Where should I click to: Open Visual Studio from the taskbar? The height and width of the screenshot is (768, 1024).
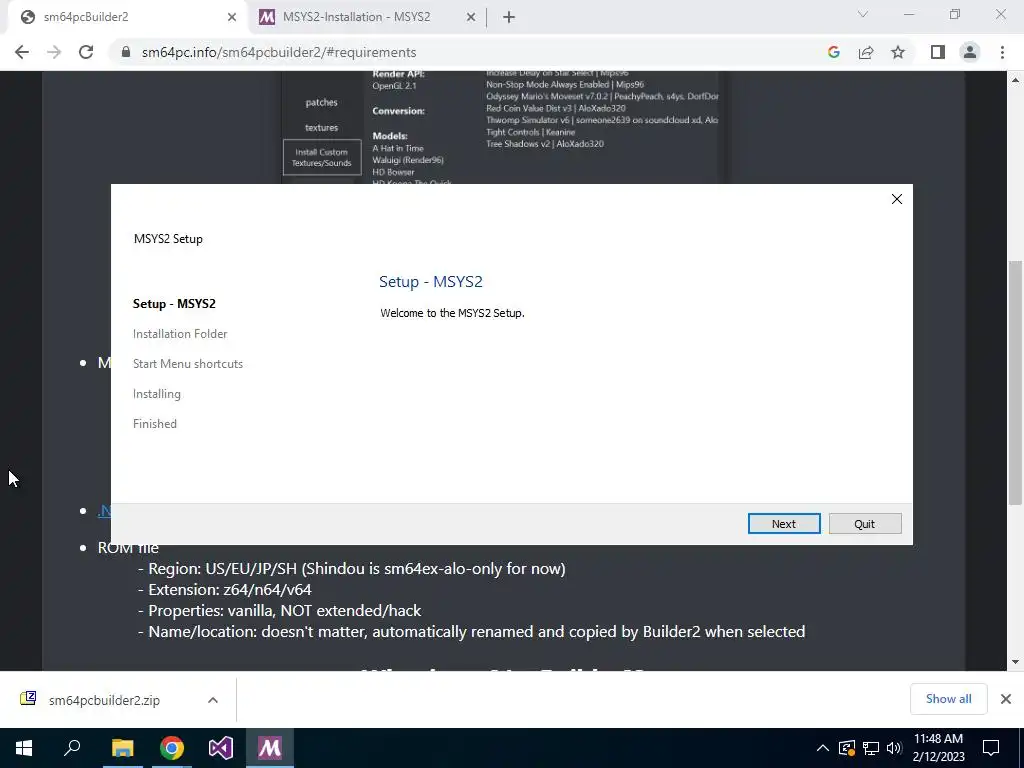(221, 748)
